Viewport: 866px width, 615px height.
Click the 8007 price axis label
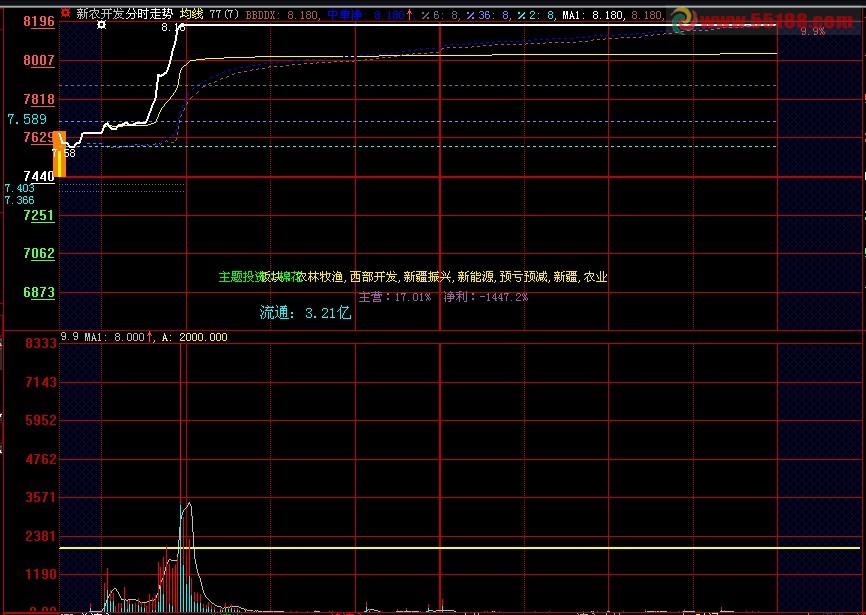39,60
